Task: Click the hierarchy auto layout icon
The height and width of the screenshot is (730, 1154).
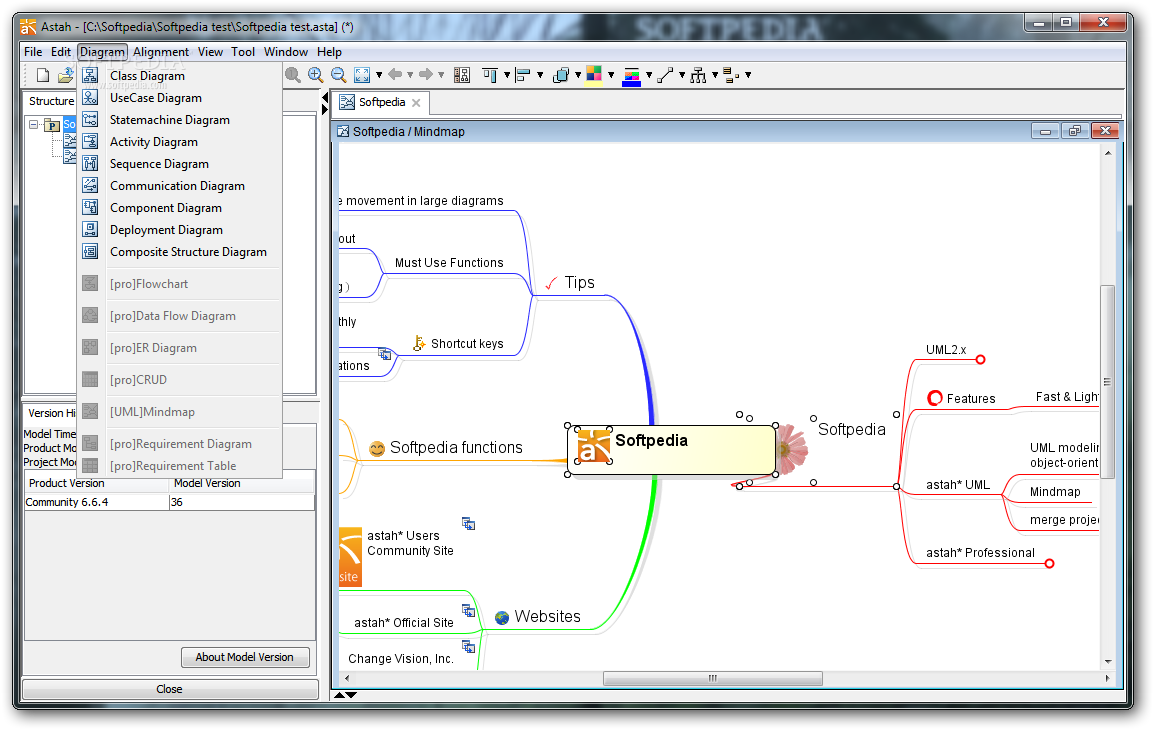Action: pyautogui.click(x=698, y=75)
